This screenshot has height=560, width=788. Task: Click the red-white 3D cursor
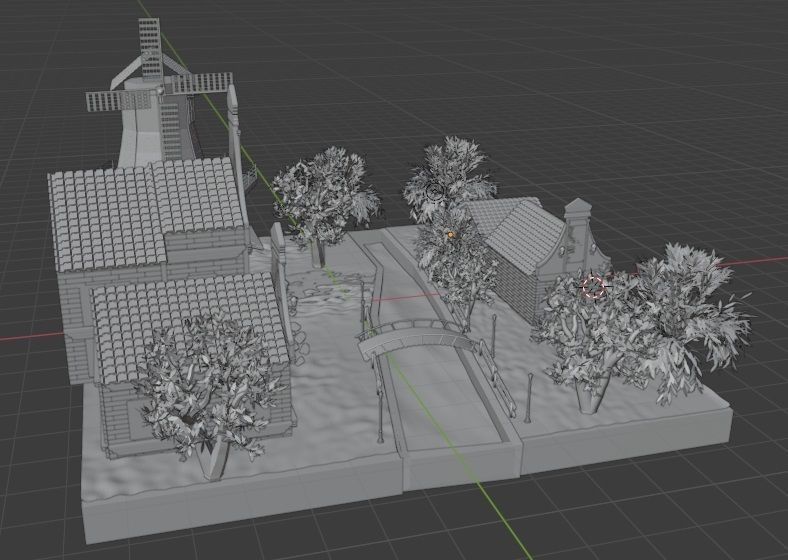594,287
